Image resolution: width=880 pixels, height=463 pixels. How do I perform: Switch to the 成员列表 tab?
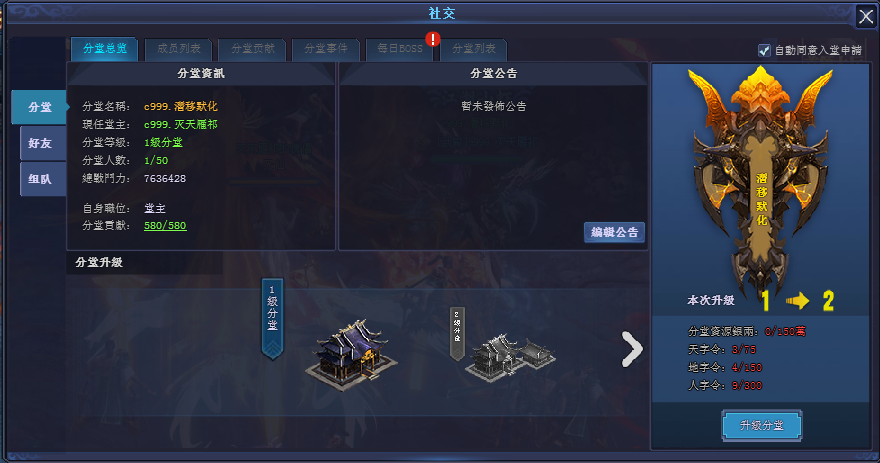click(x=178, y=49)
